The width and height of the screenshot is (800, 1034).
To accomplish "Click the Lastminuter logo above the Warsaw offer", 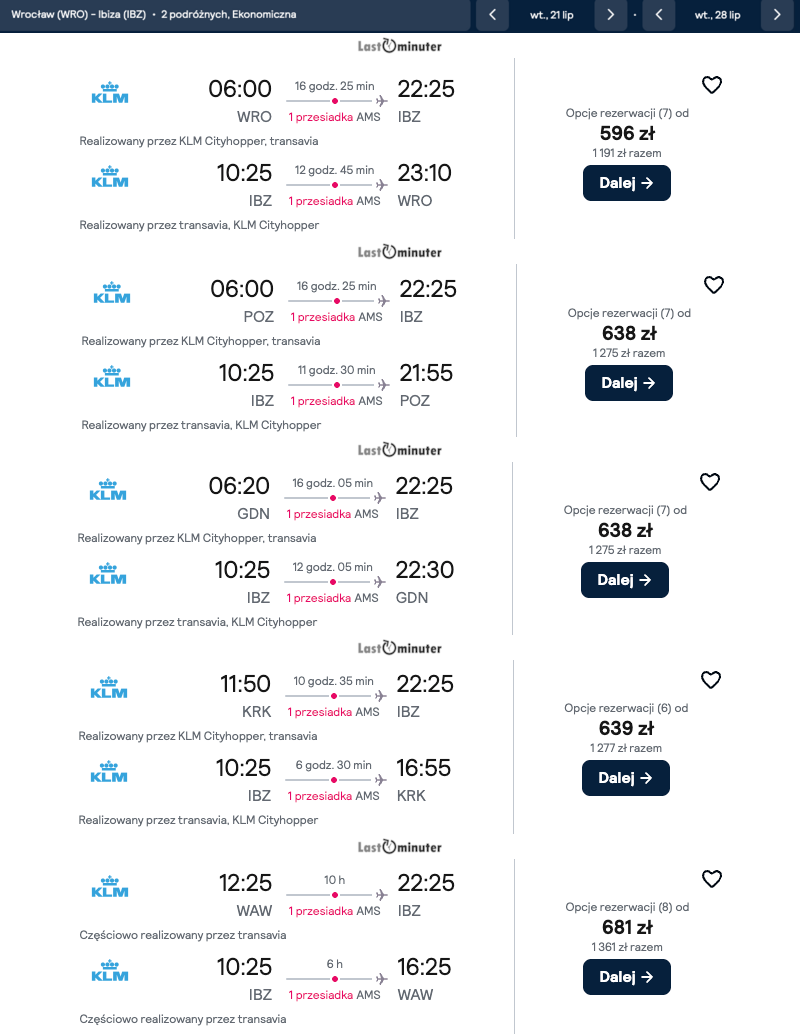I will tap(400, 847).
